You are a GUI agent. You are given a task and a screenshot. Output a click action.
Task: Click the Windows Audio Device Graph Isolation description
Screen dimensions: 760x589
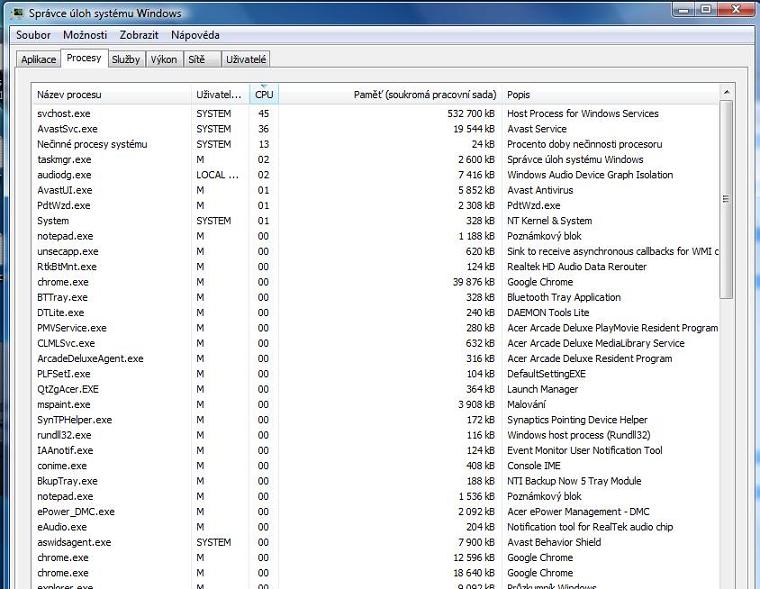click(590, 175)
